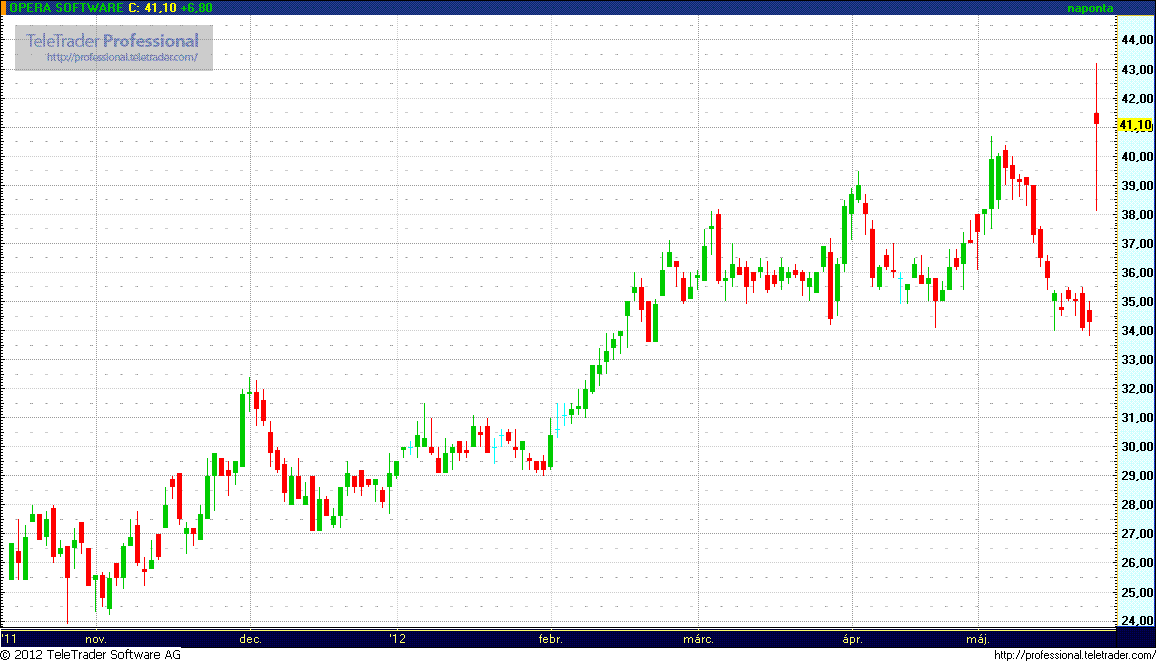Click the naponta interval label

coord(1090,8)
